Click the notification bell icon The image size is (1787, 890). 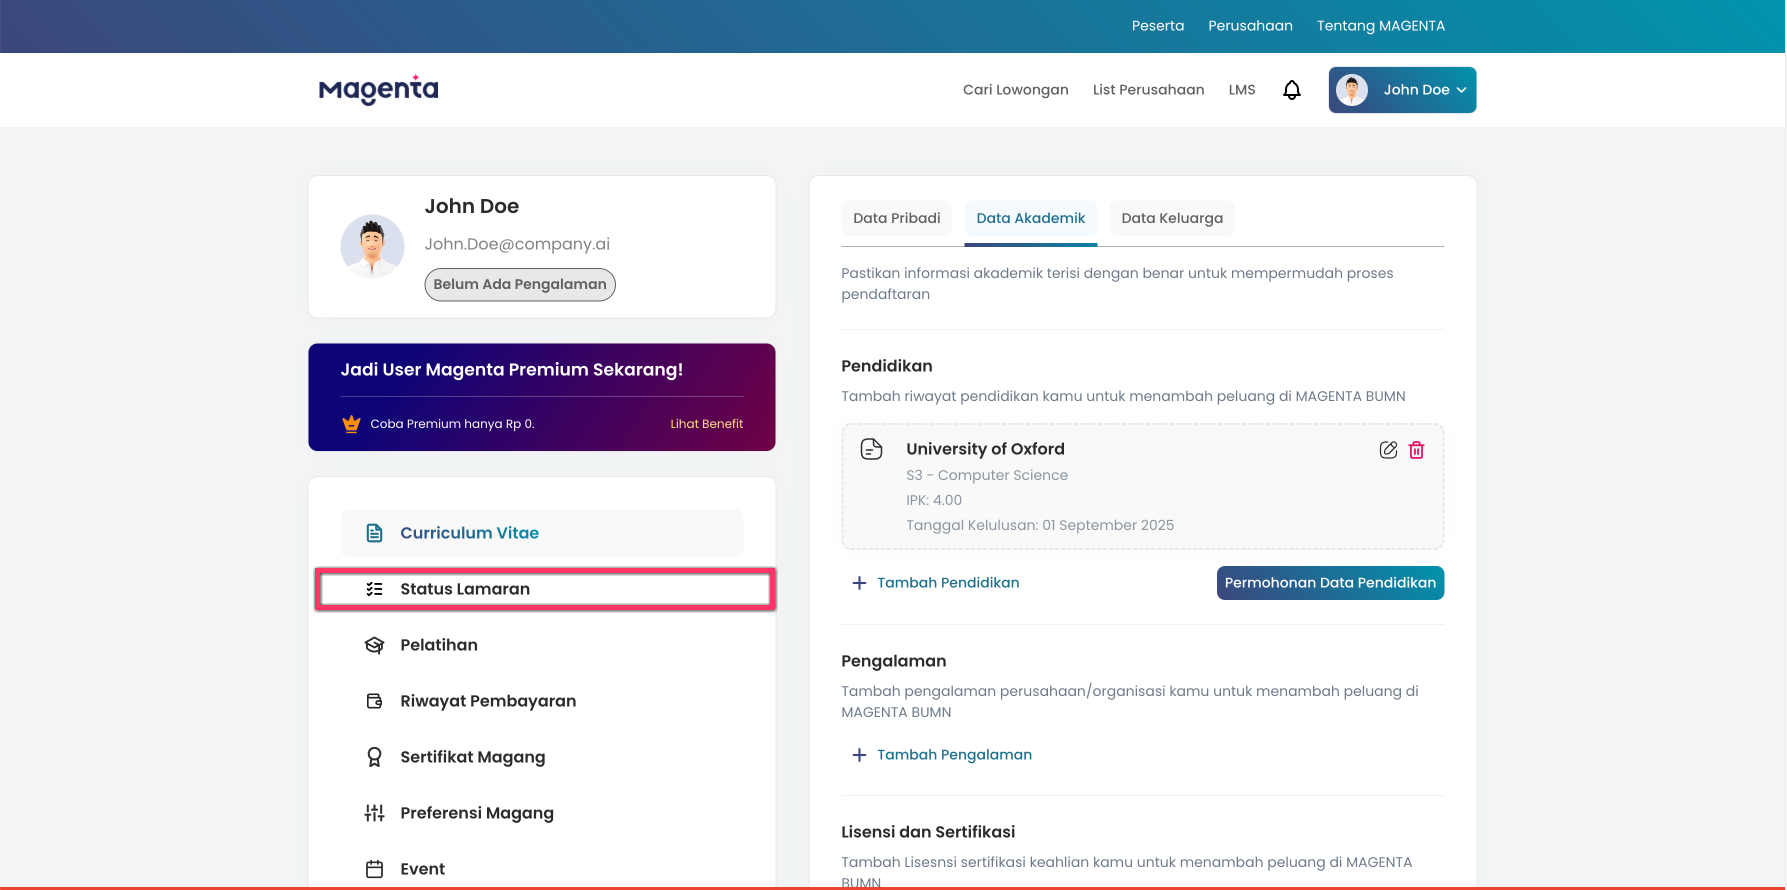coord(1291,90)
